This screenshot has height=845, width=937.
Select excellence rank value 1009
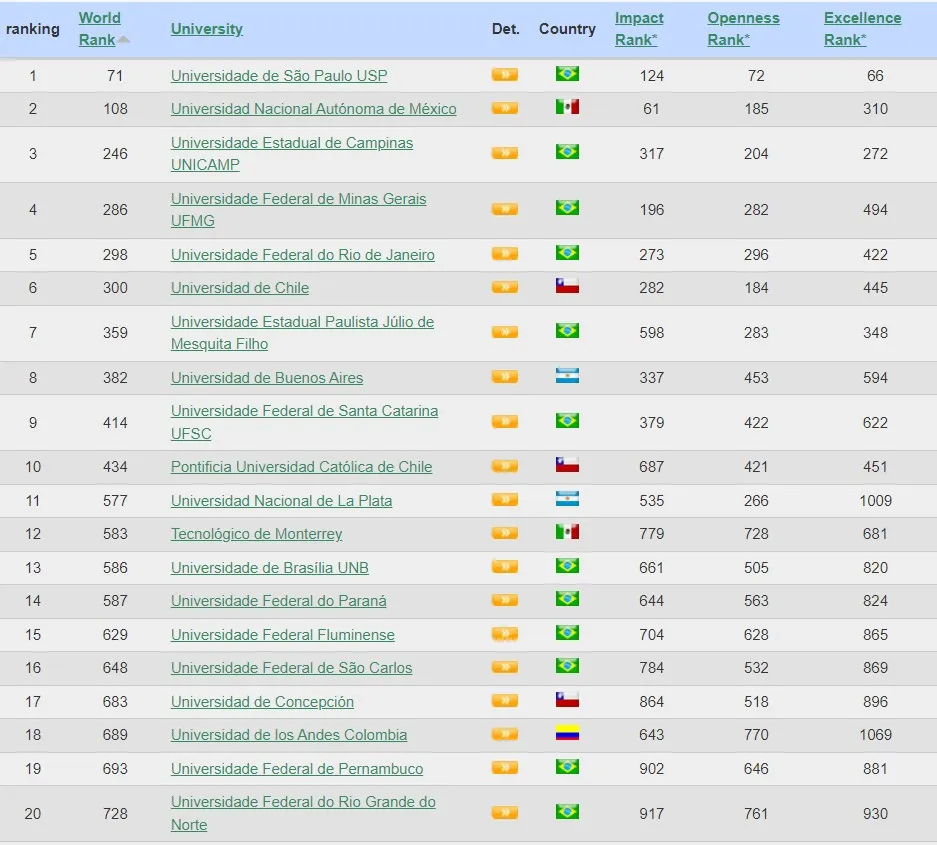pyautogui.click(x=875, y=501)
